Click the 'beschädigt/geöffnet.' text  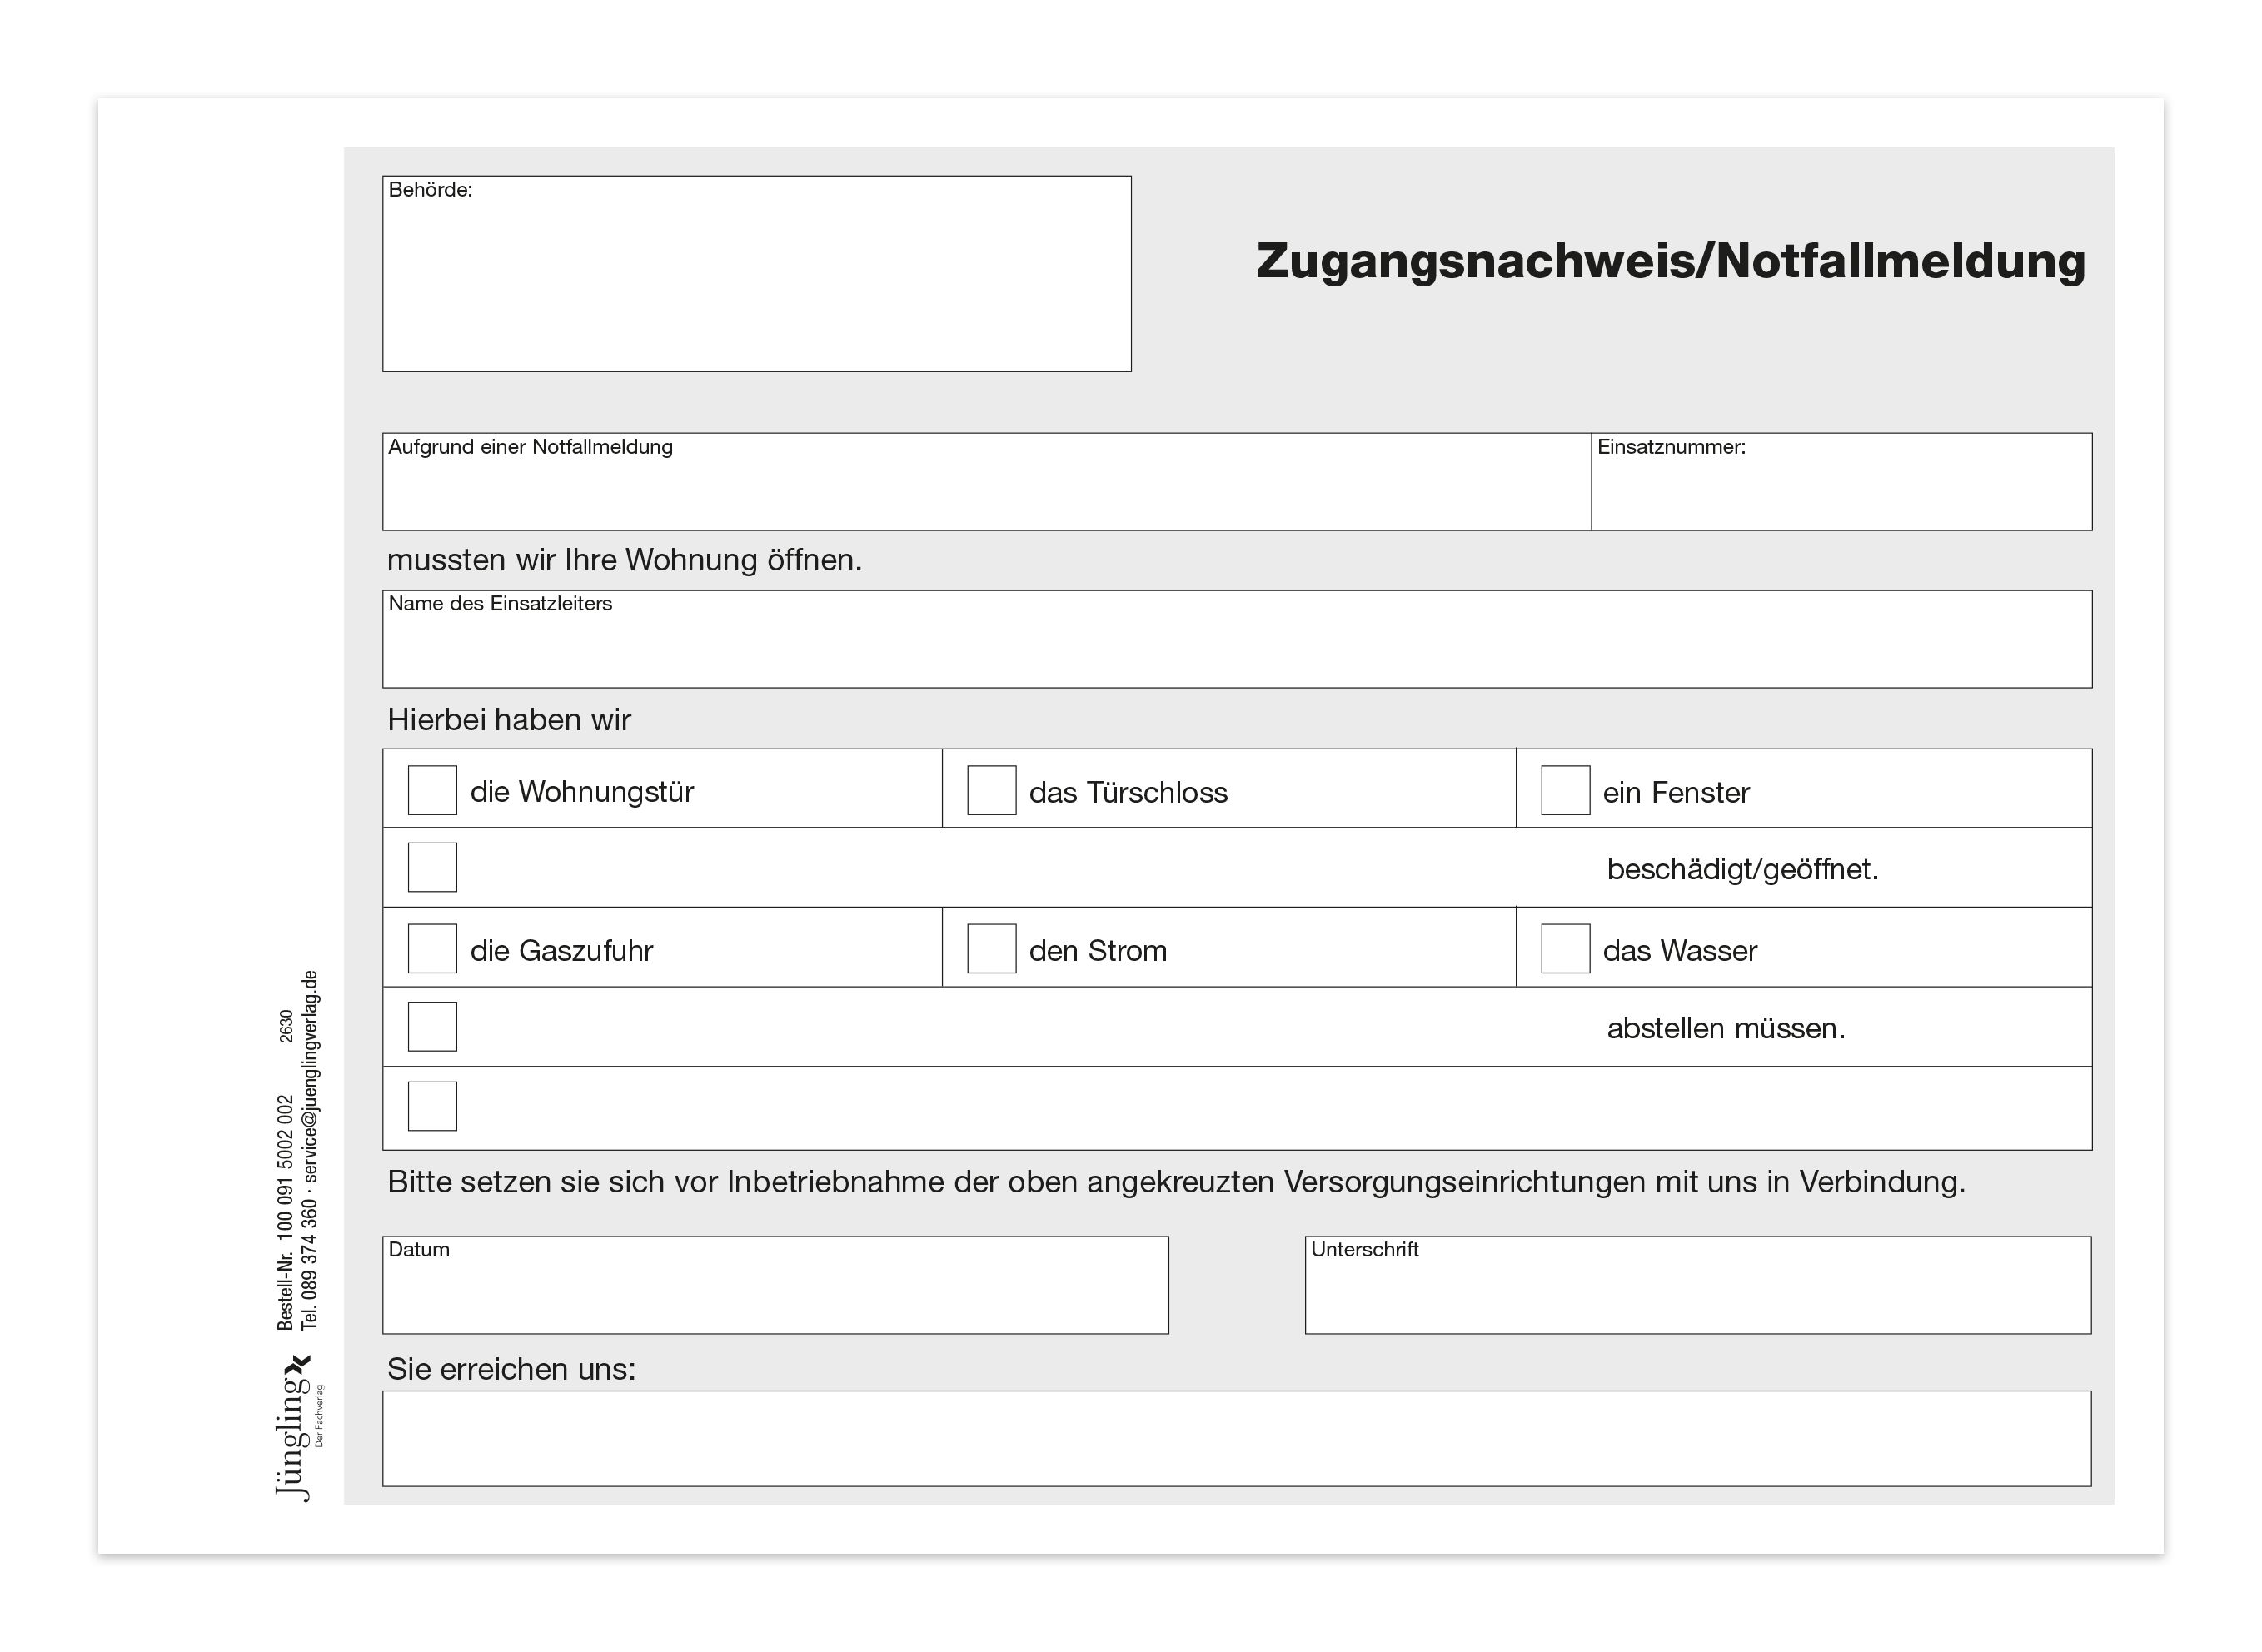pos(1743,870)
